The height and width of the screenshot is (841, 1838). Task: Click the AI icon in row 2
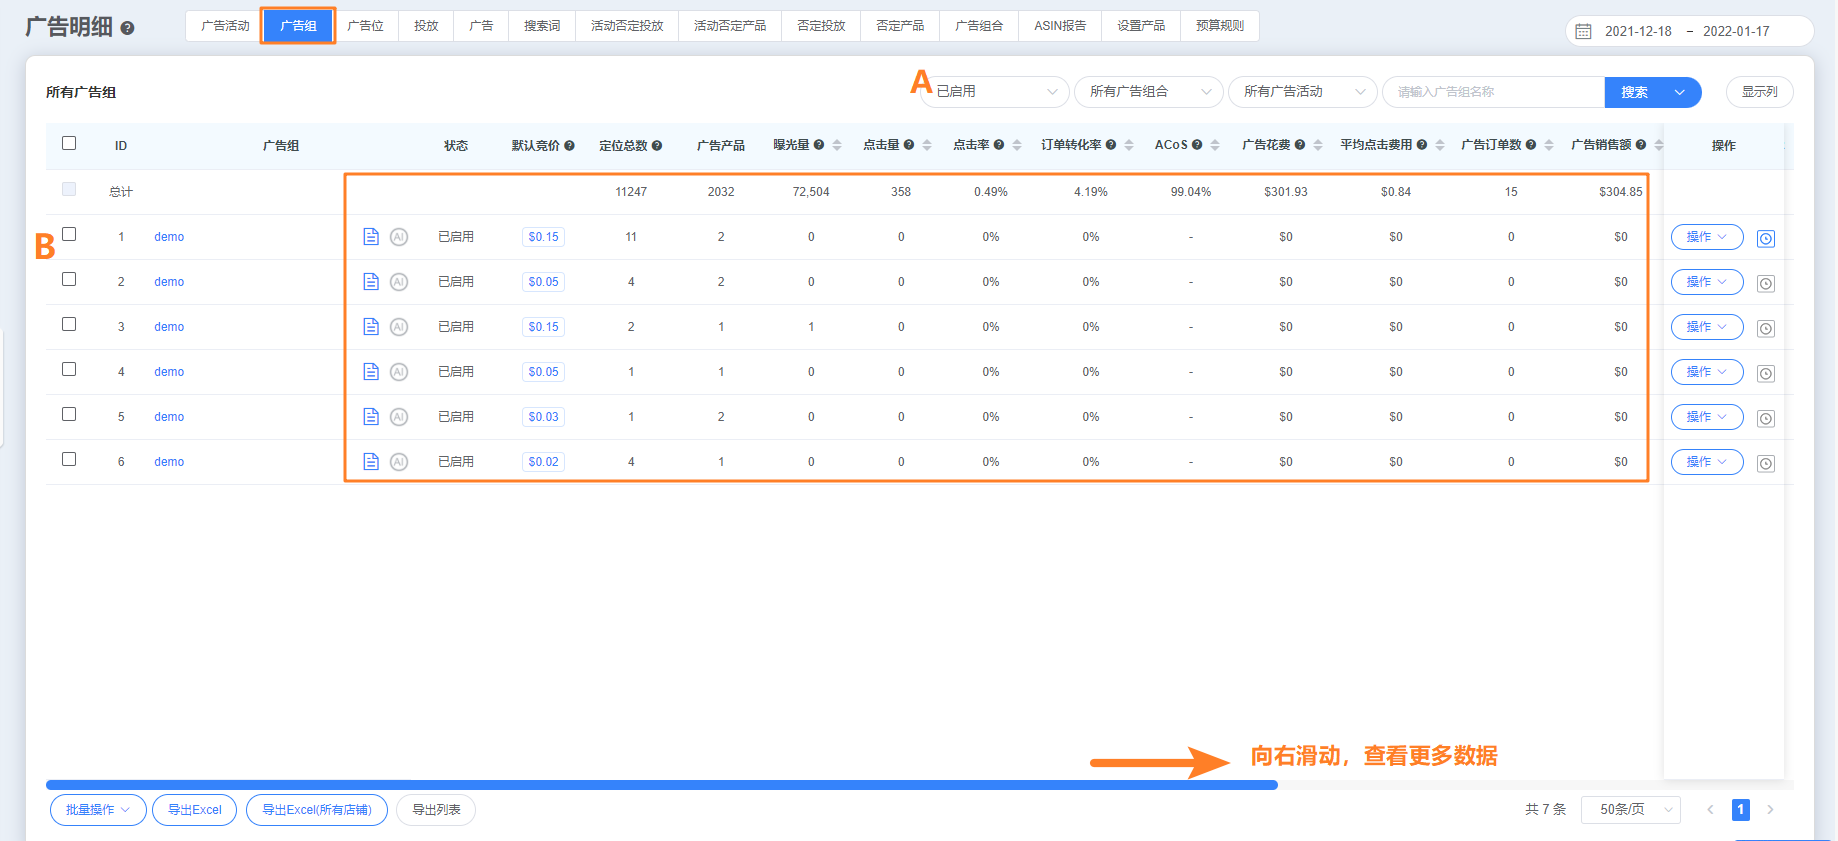click(x=399, y=282)
